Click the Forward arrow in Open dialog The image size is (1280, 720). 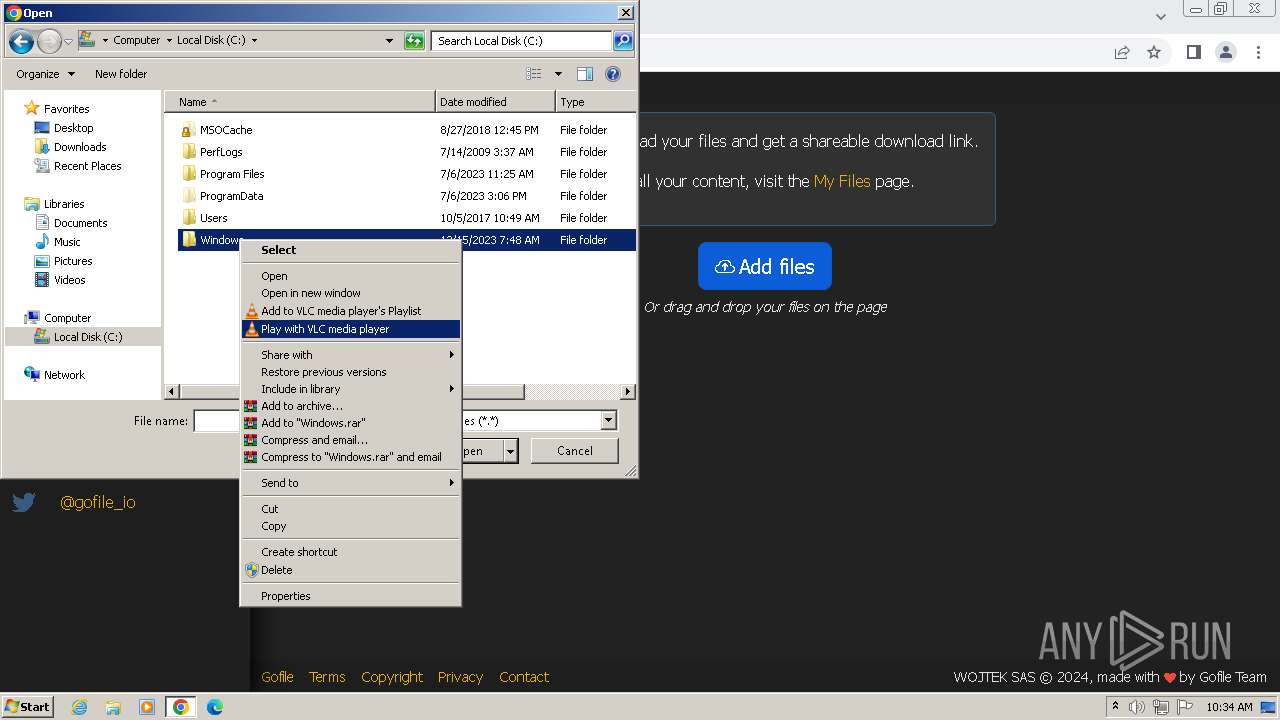click(49, 41)
